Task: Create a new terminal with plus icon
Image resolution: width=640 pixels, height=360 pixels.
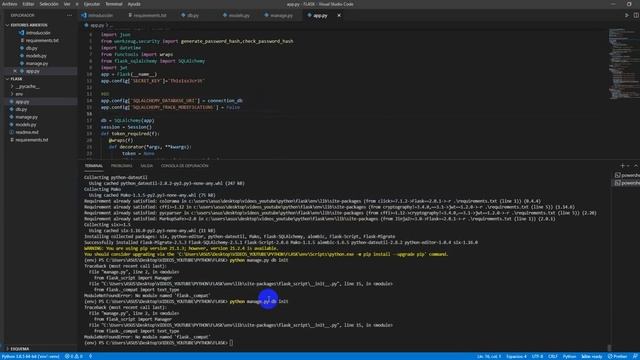Action: click(622, 166)
